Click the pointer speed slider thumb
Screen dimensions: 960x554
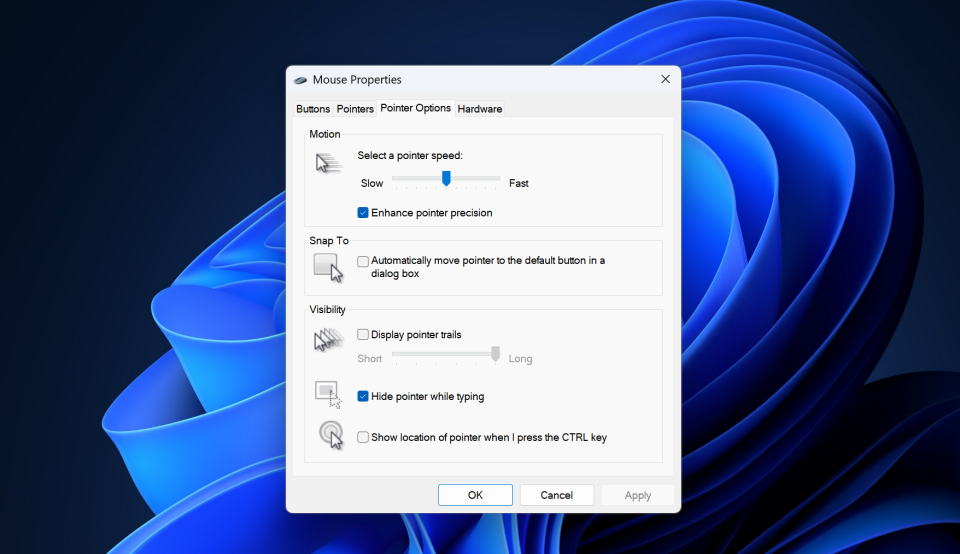[x=446, y=178]
